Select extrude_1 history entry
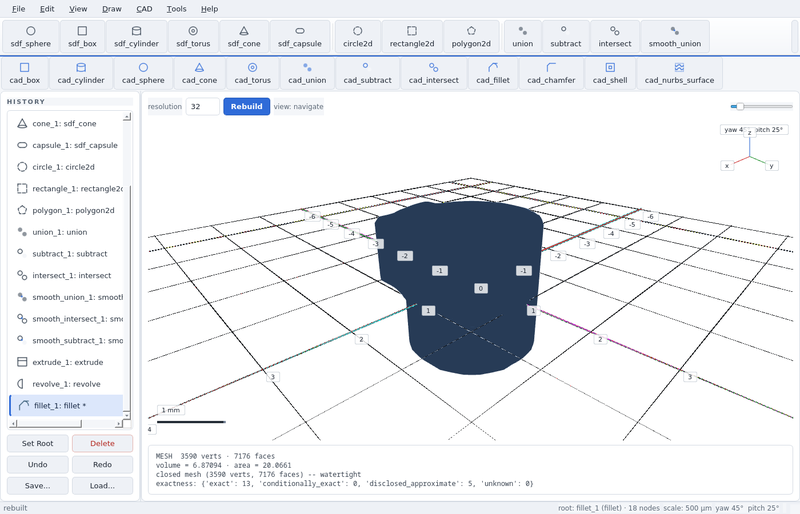The image size is (800, 514). pyautogui.click(x=66, y=362)
